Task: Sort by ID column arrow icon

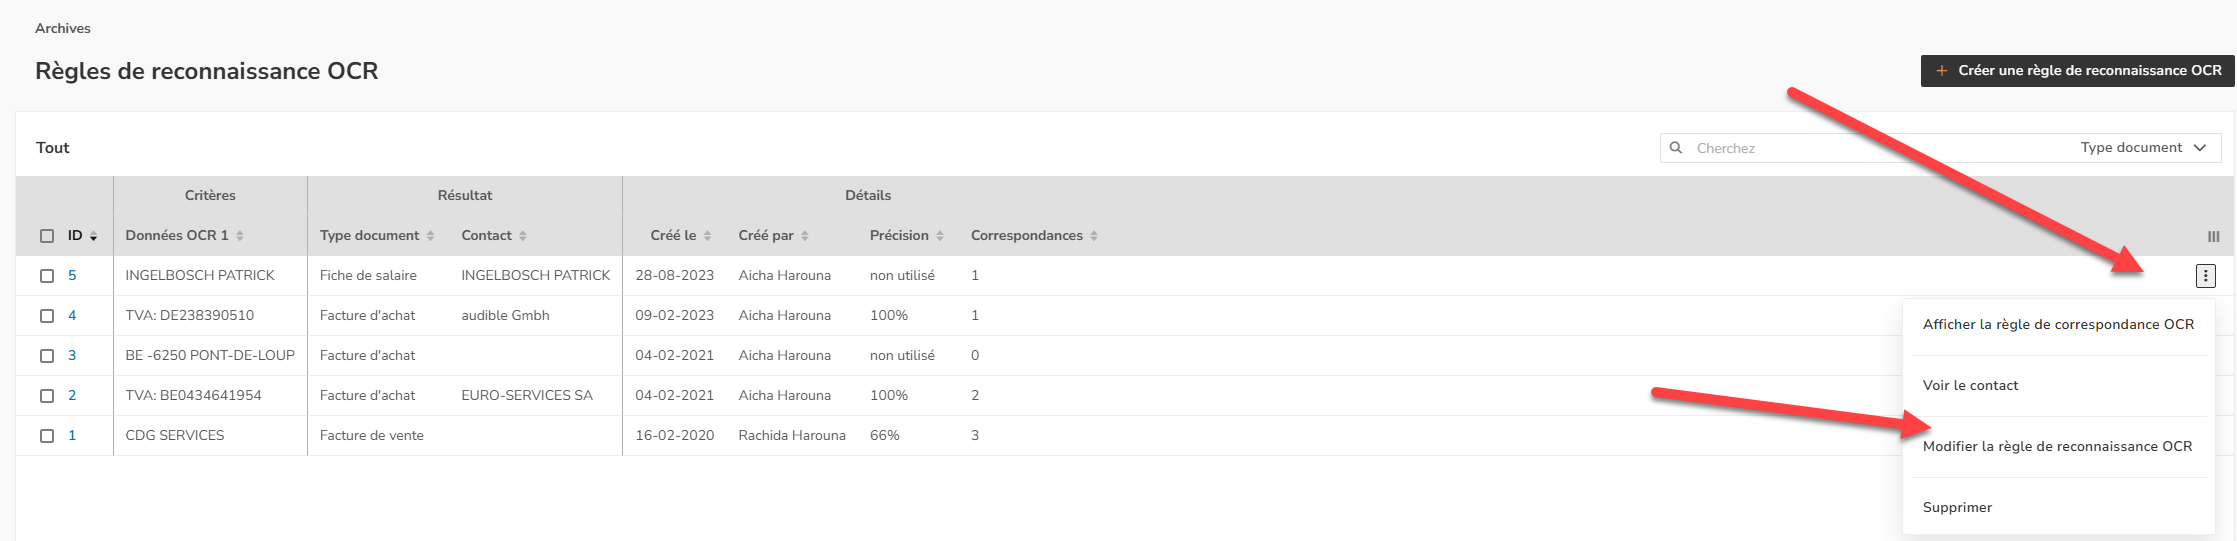Action: [94, 236]
